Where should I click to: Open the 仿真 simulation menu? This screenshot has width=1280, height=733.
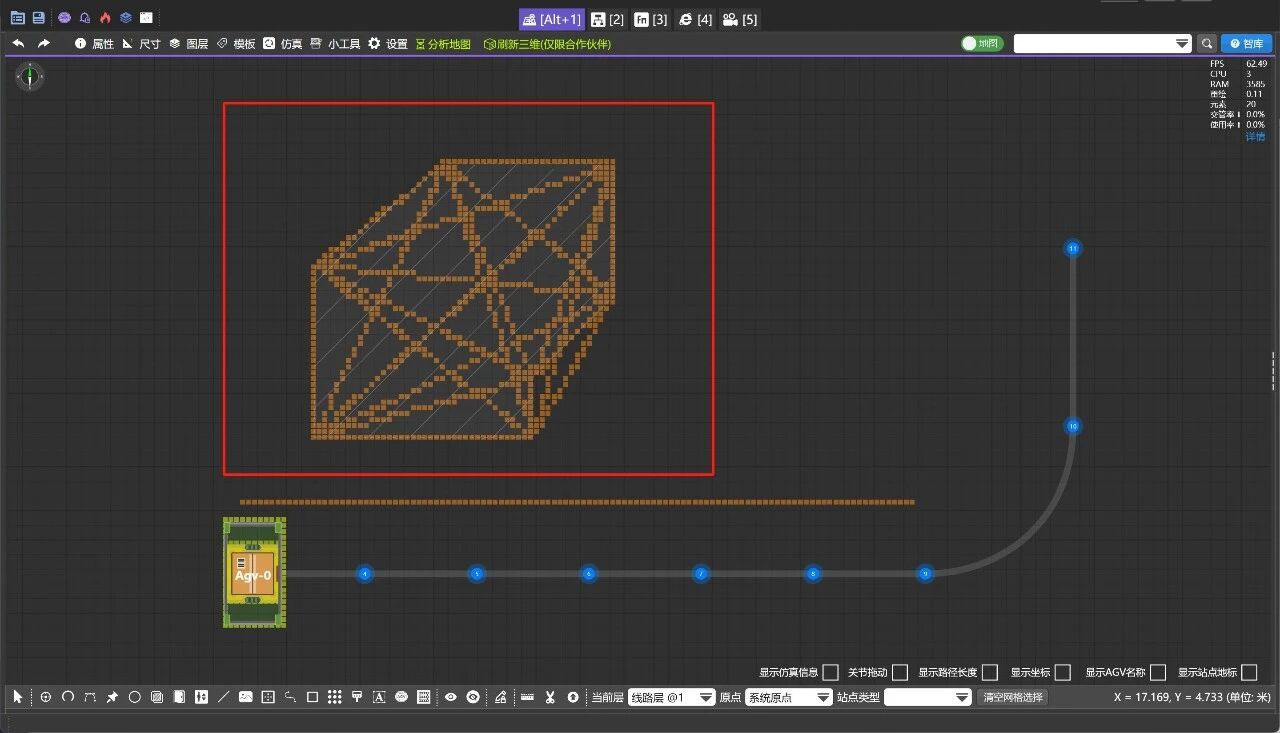tap(283, 44)
